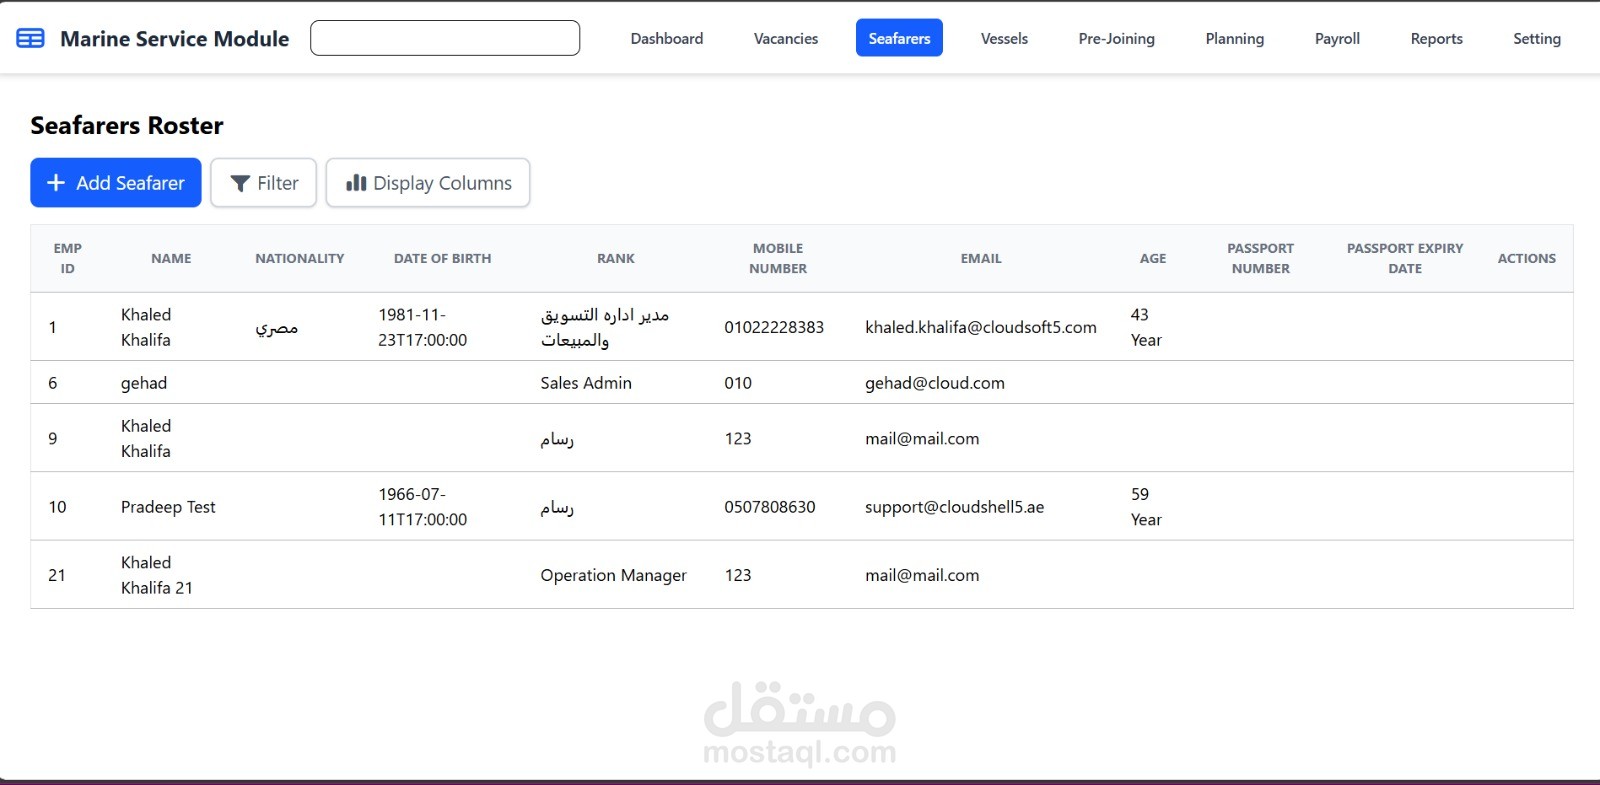Click mobile number 01022228383
The height and width of the screenshot is (785, 1600).
coord(774,327)
